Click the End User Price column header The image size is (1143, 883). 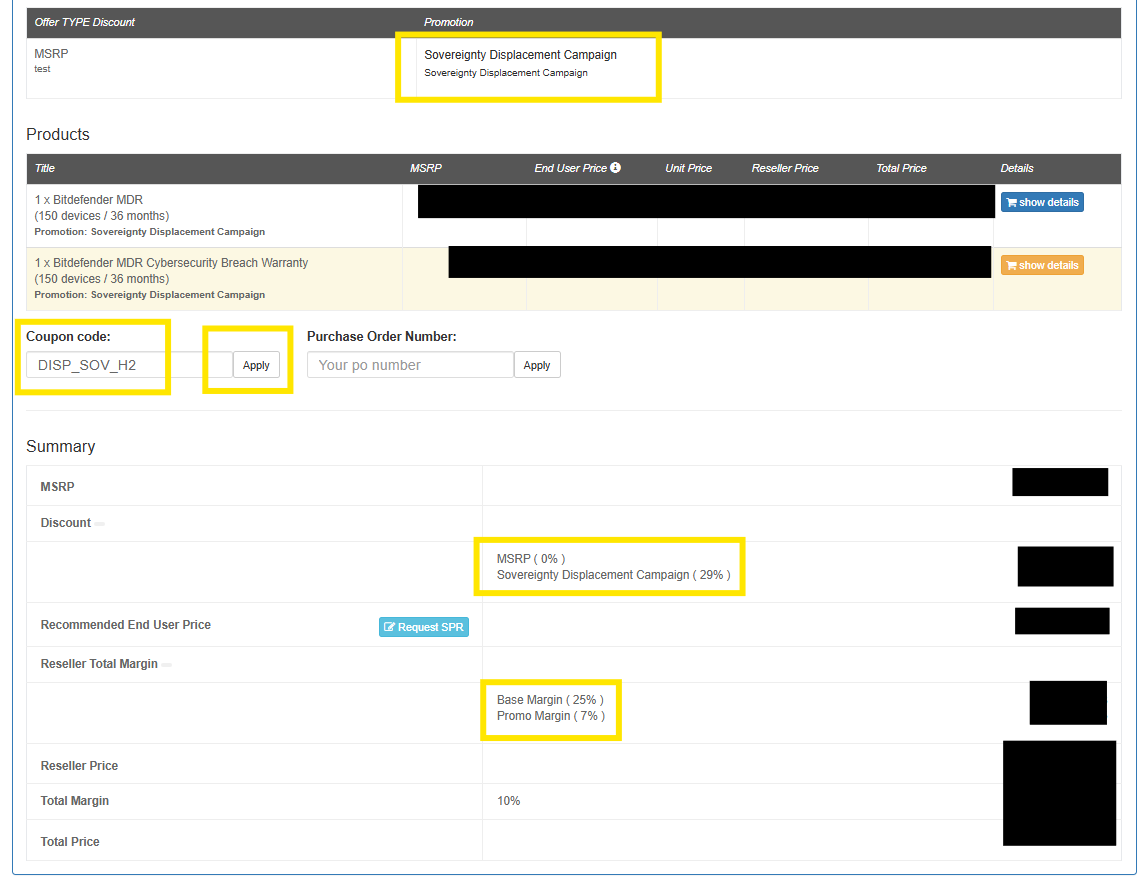[570, 168]
